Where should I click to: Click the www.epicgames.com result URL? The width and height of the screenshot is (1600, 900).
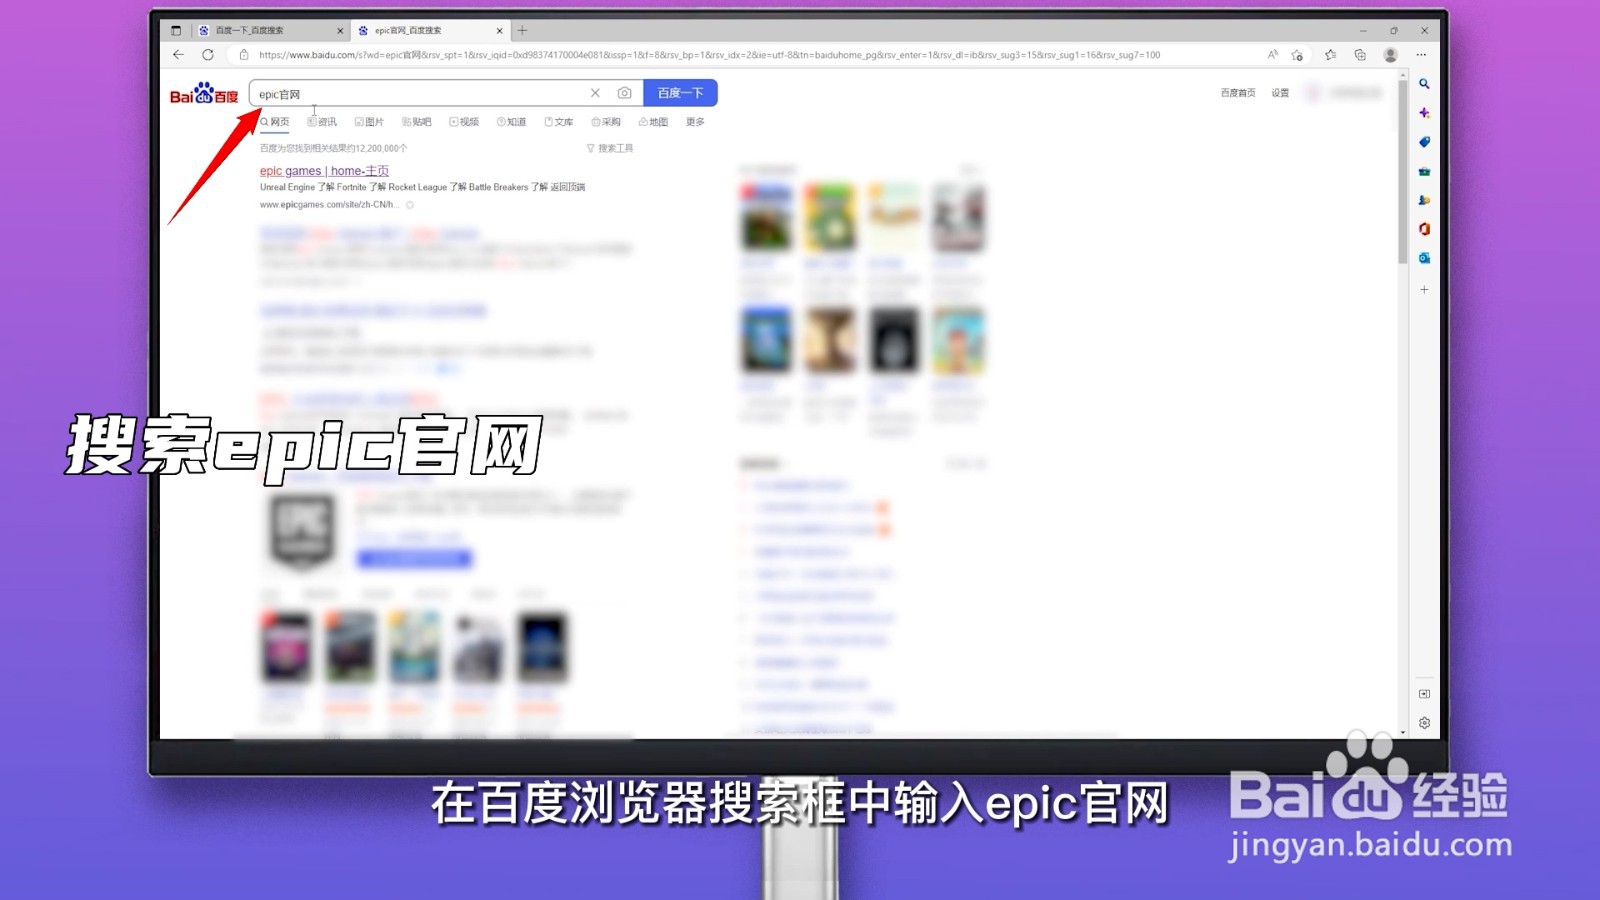click(x=329, y=205)
